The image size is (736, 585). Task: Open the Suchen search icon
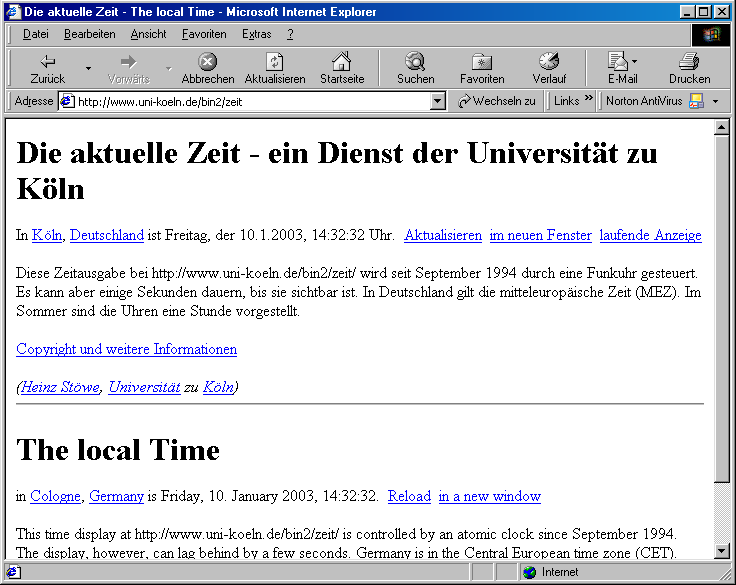coord(415,61)
